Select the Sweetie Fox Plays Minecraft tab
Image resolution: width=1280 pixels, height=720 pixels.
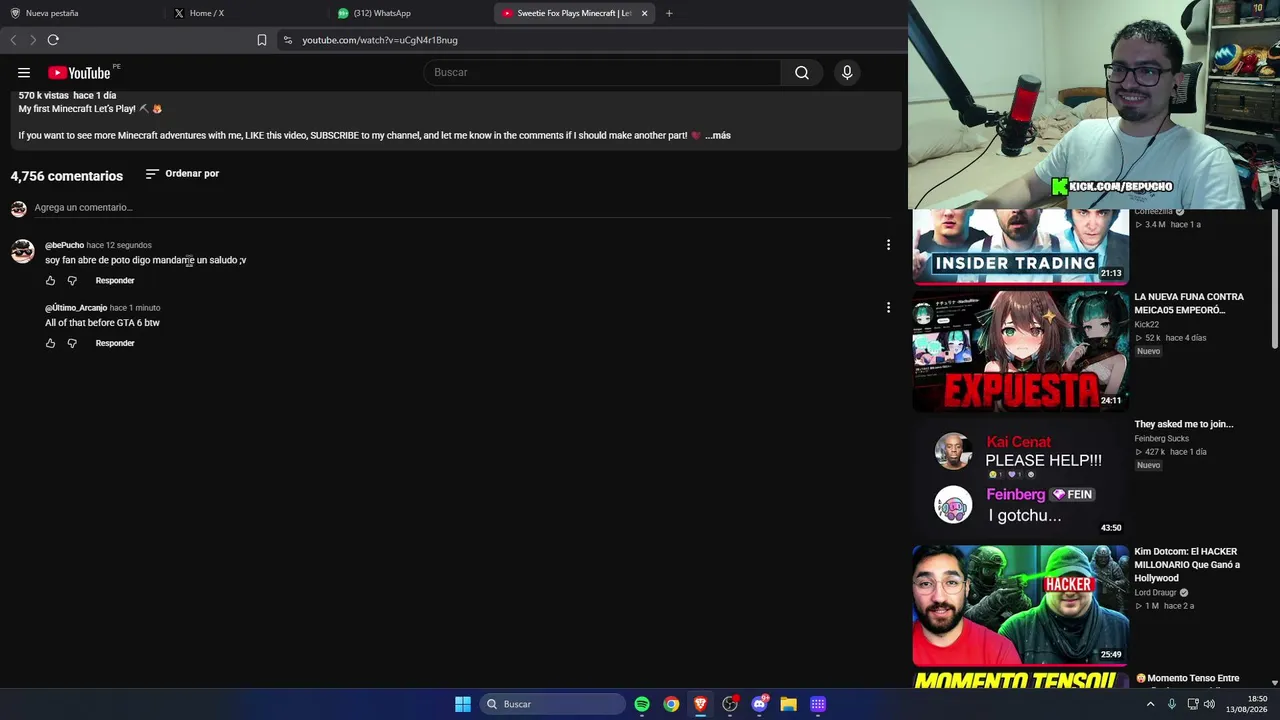[x=573, y=13]
